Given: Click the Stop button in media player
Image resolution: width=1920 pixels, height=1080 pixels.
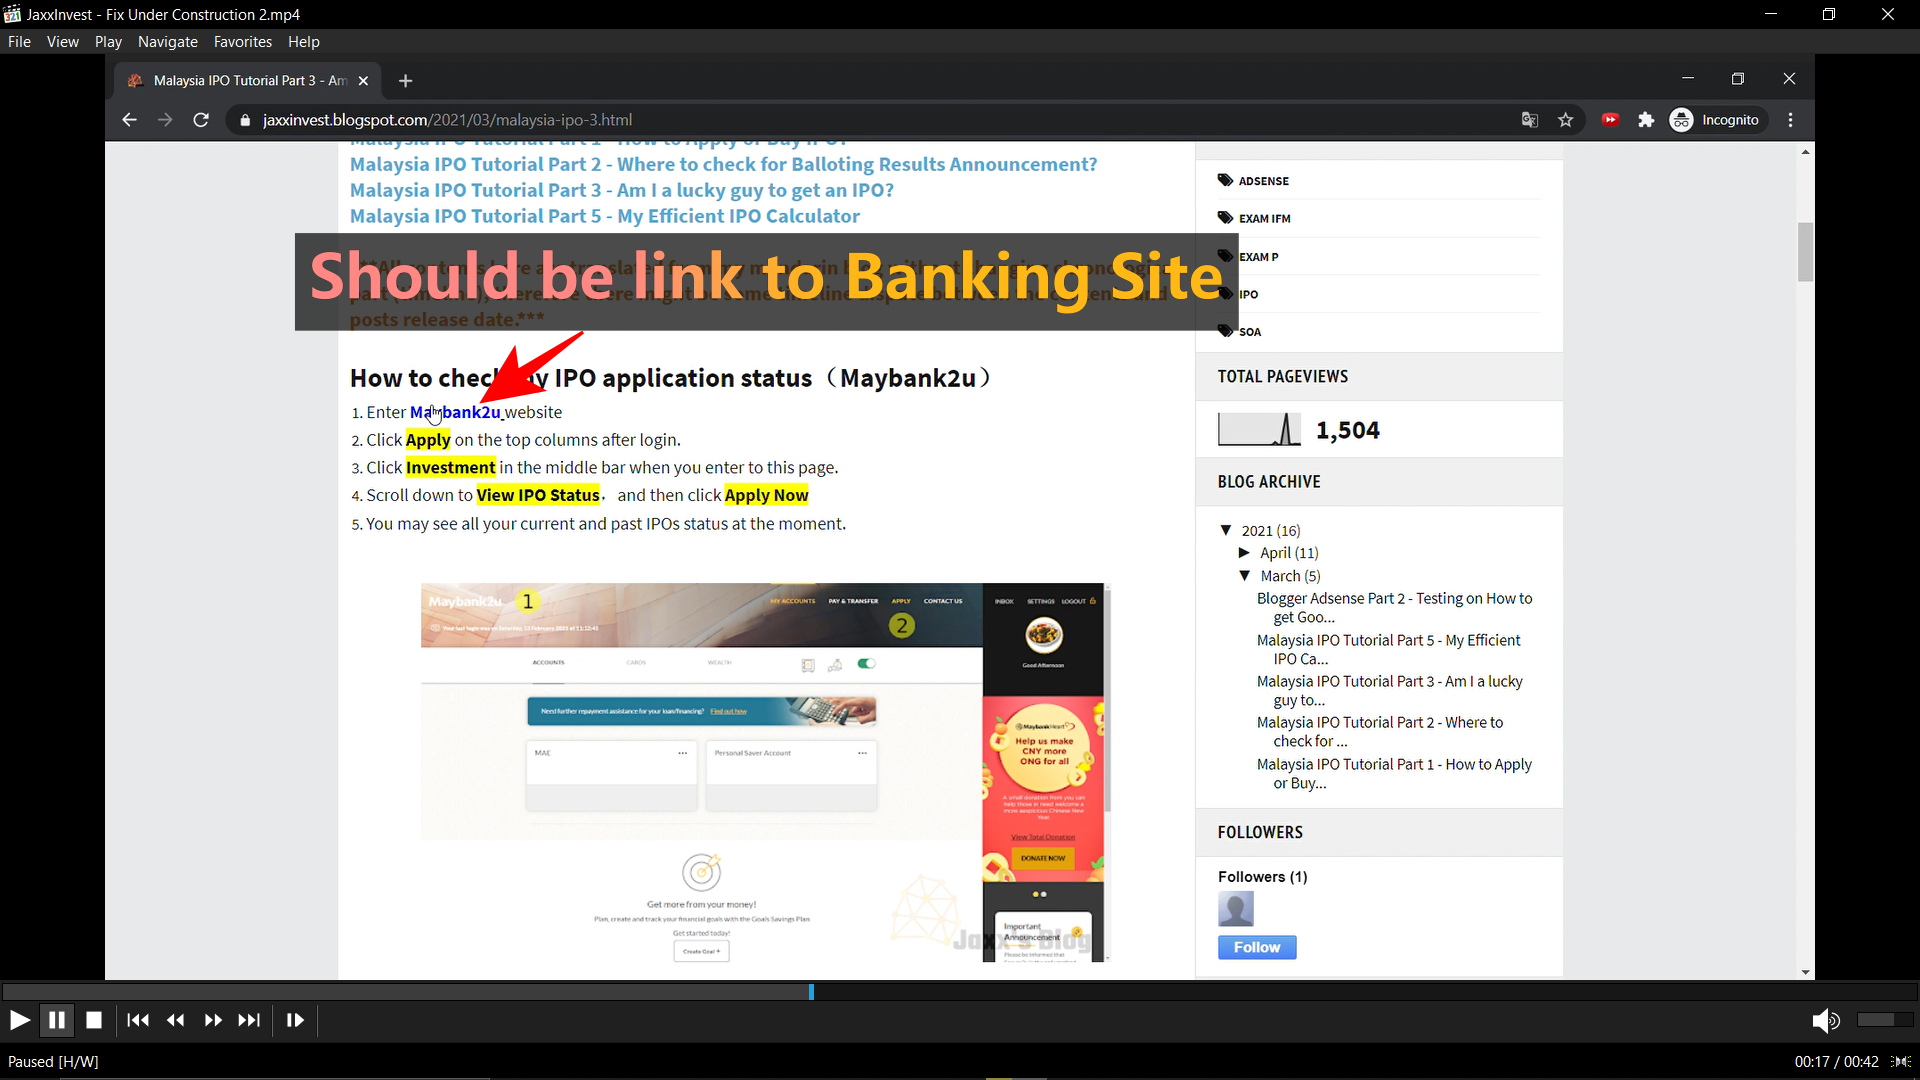Looking at the screenshot, I should tap(94, 1019).
